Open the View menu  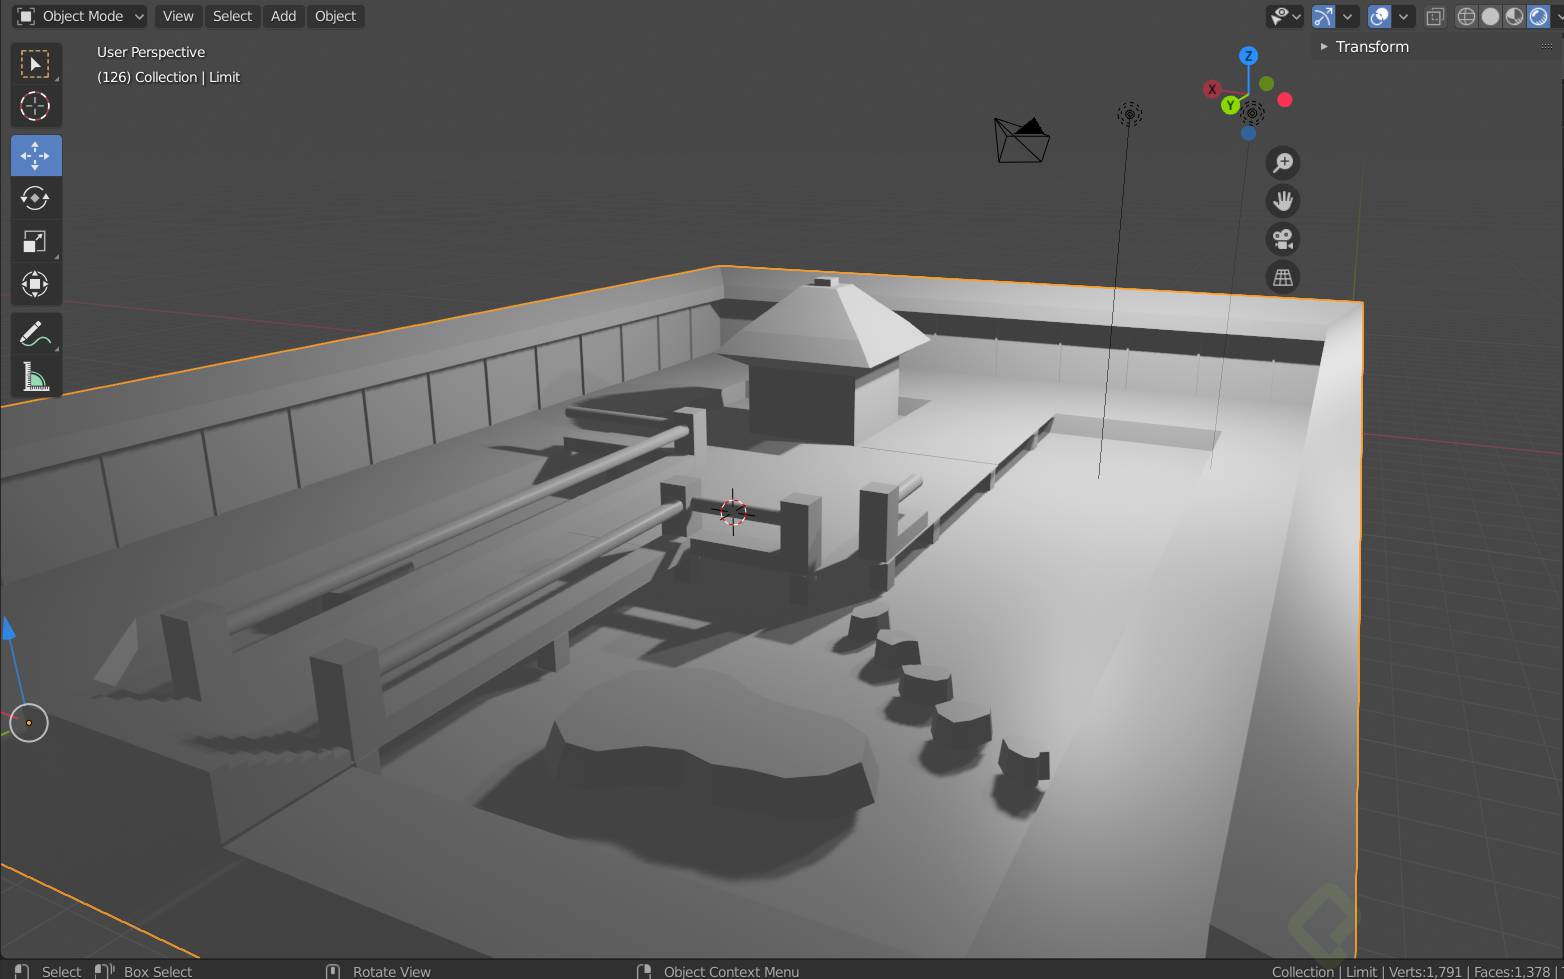tap(178, 16)
